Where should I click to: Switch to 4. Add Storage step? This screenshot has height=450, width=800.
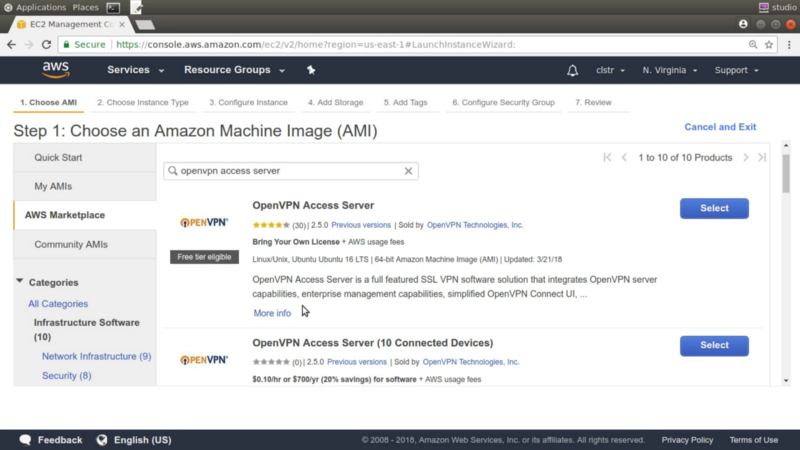(335, 103)
